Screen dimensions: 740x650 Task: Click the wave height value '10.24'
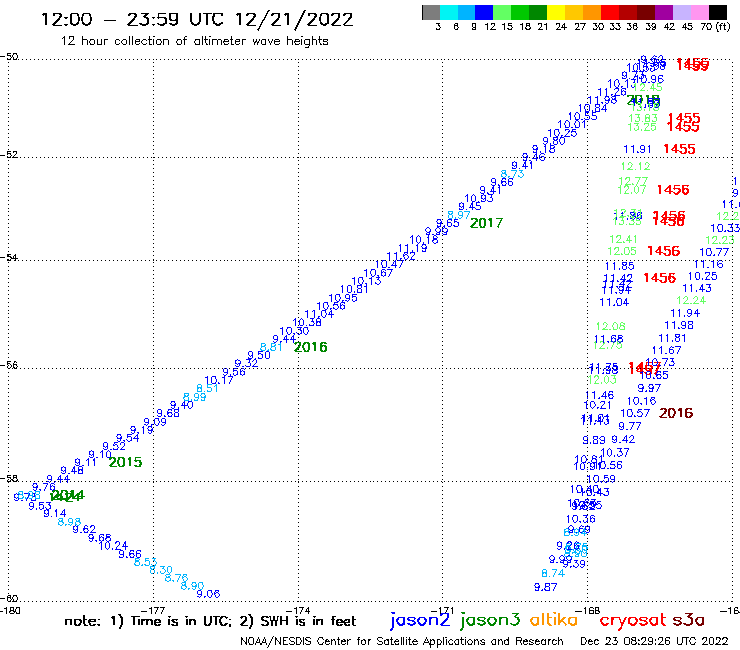(x=113, y=546)
